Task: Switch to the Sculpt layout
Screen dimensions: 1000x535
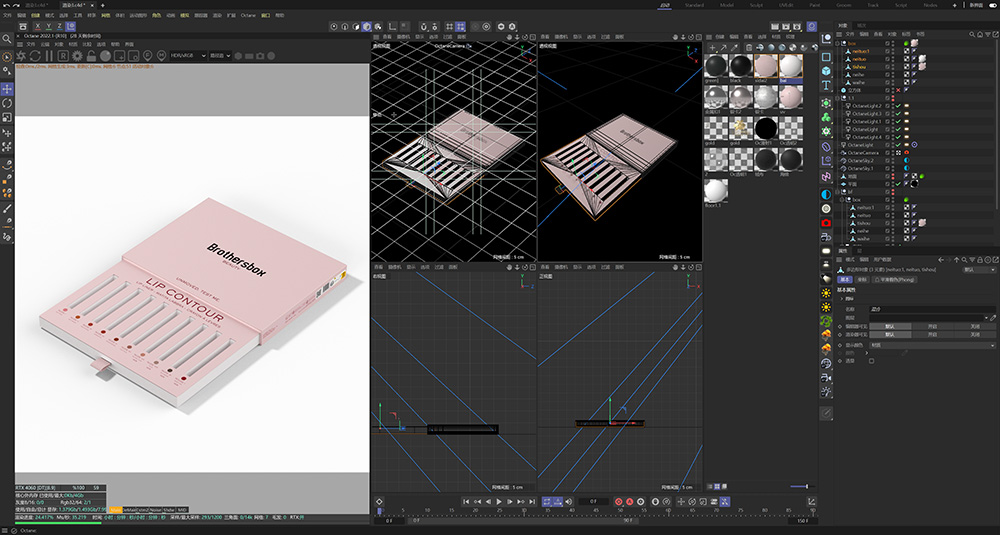Action: pos(756,5)
